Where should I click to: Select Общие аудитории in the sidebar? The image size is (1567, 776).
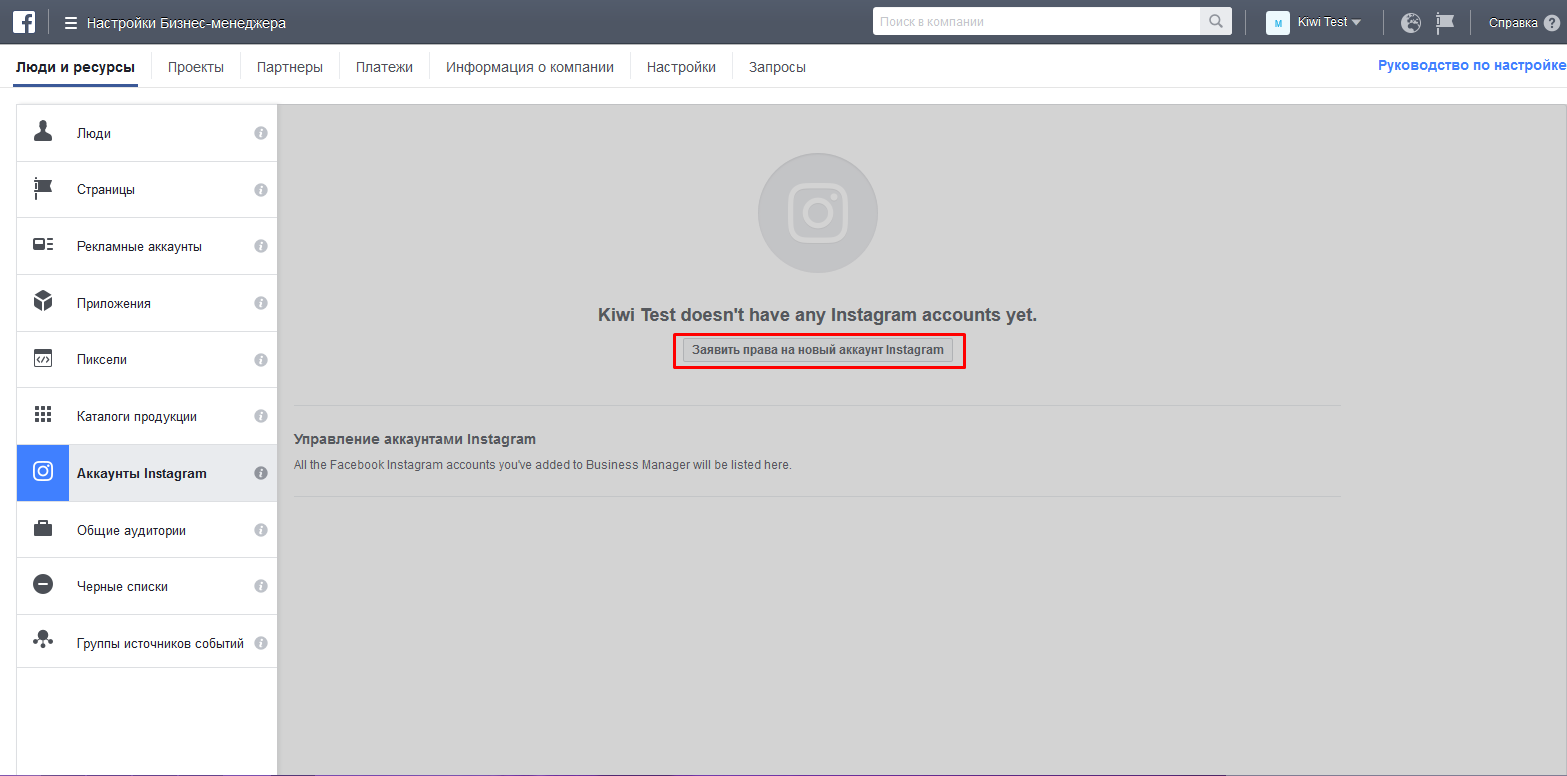tap(147, 530)
